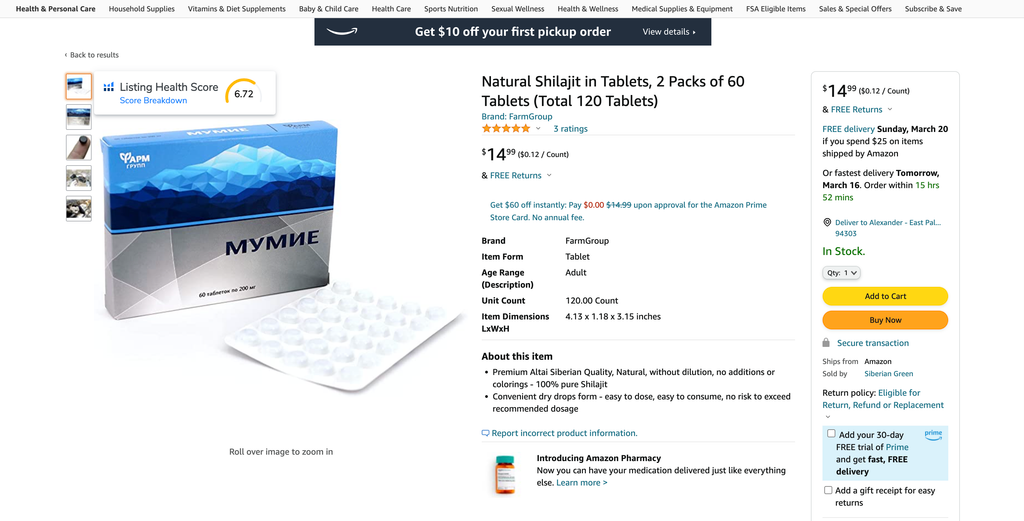Viewport: 1024px width, 521px height.
Task: Open the Score Breakdown link
Action: coord(153,101)
